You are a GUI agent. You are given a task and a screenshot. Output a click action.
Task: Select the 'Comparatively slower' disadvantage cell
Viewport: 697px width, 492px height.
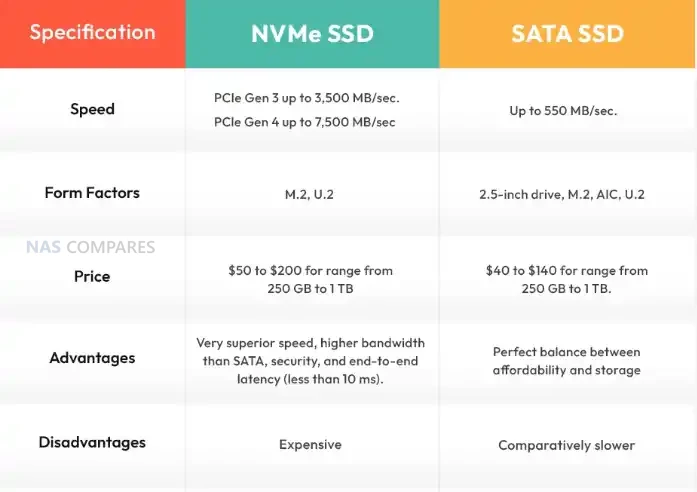566,445
